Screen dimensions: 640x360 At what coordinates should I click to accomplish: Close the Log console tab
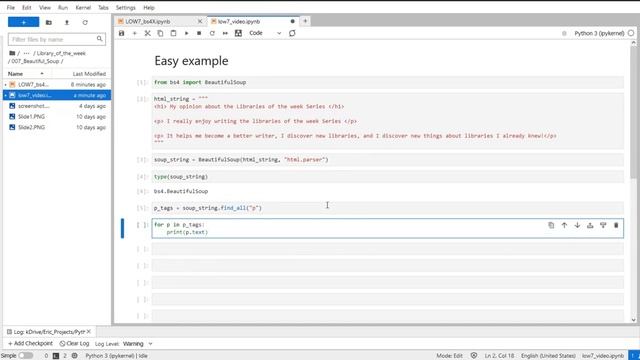click(89, 331)
